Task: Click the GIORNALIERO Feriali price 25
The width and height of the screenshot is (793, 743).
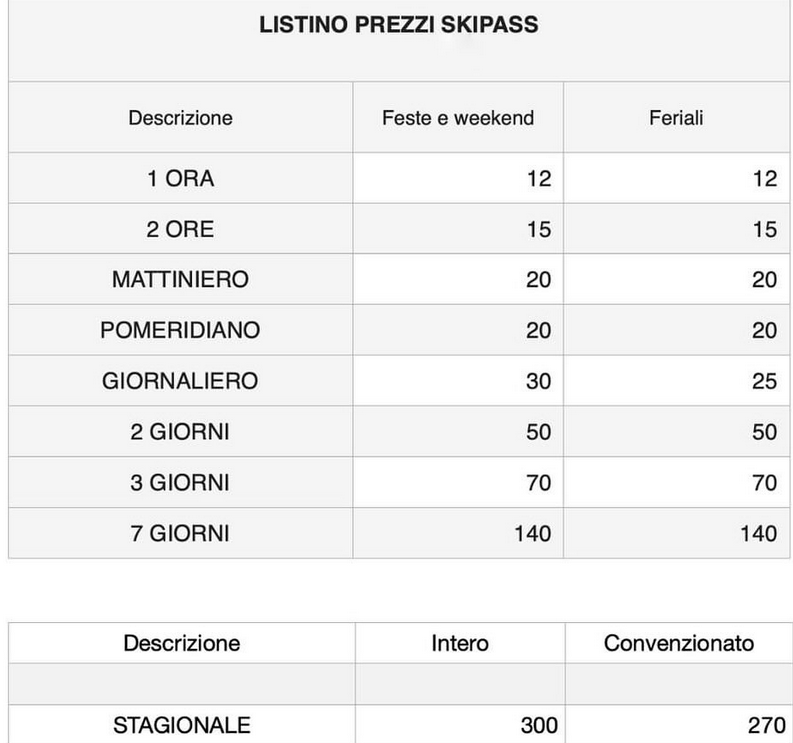Action: coord(764,381)
